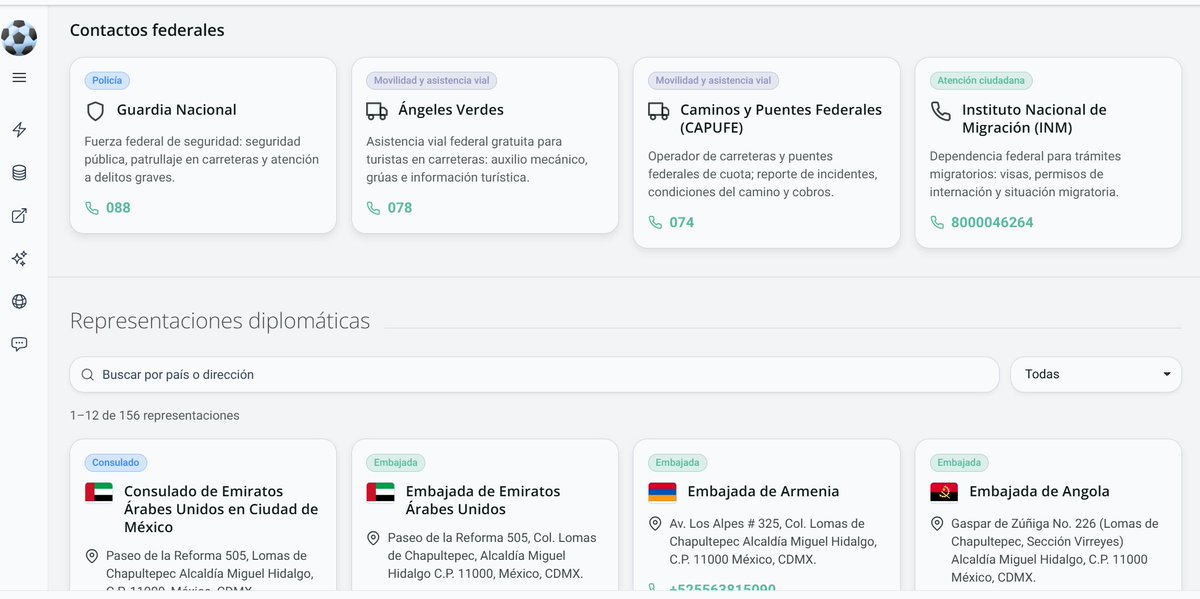Click Angola address Gaspar de Zúñiga No. 226
The image size is (1200, 599).
[1055, 551]
